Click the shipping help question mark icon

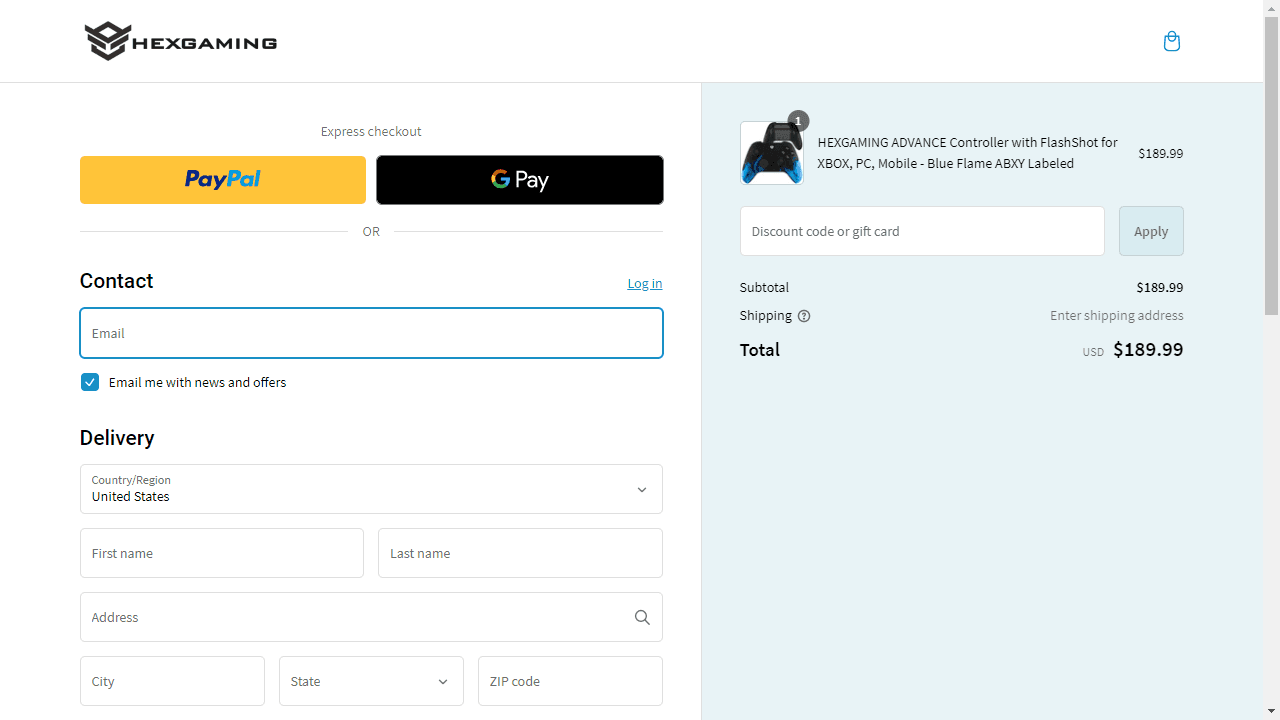804,316
